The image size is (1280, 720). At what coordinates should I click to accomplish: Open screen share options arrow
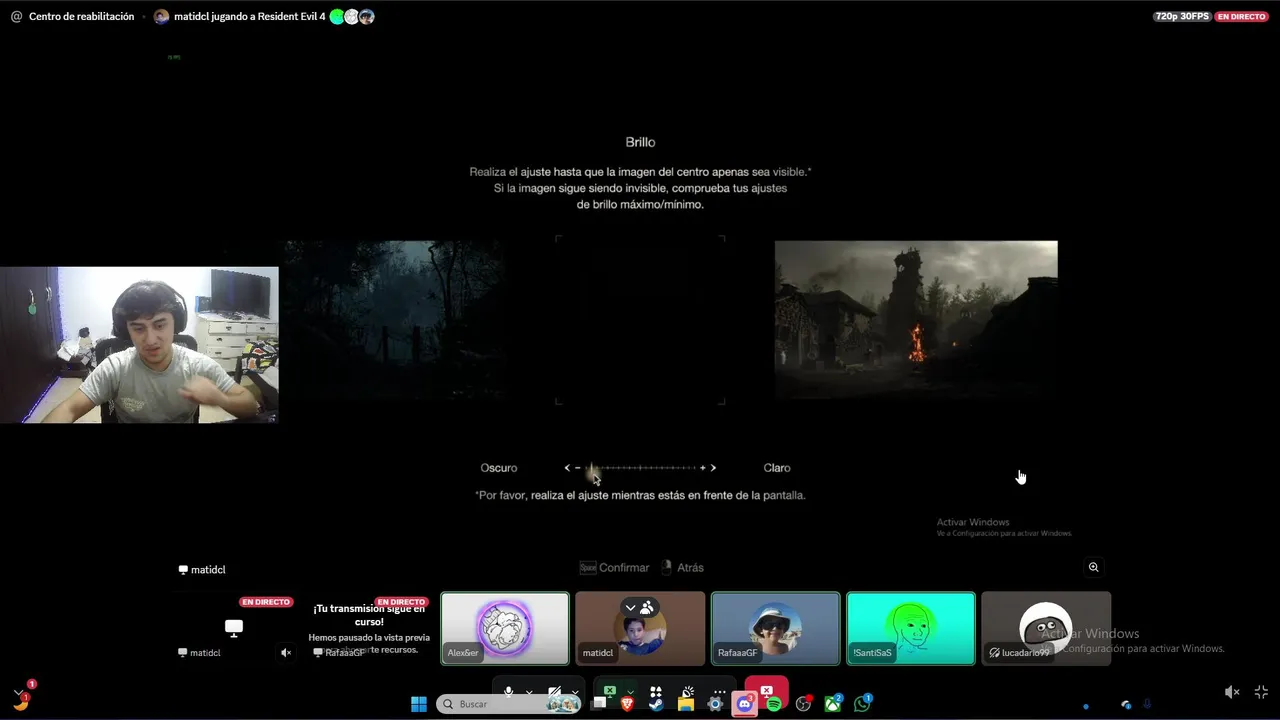coord(630,692)
